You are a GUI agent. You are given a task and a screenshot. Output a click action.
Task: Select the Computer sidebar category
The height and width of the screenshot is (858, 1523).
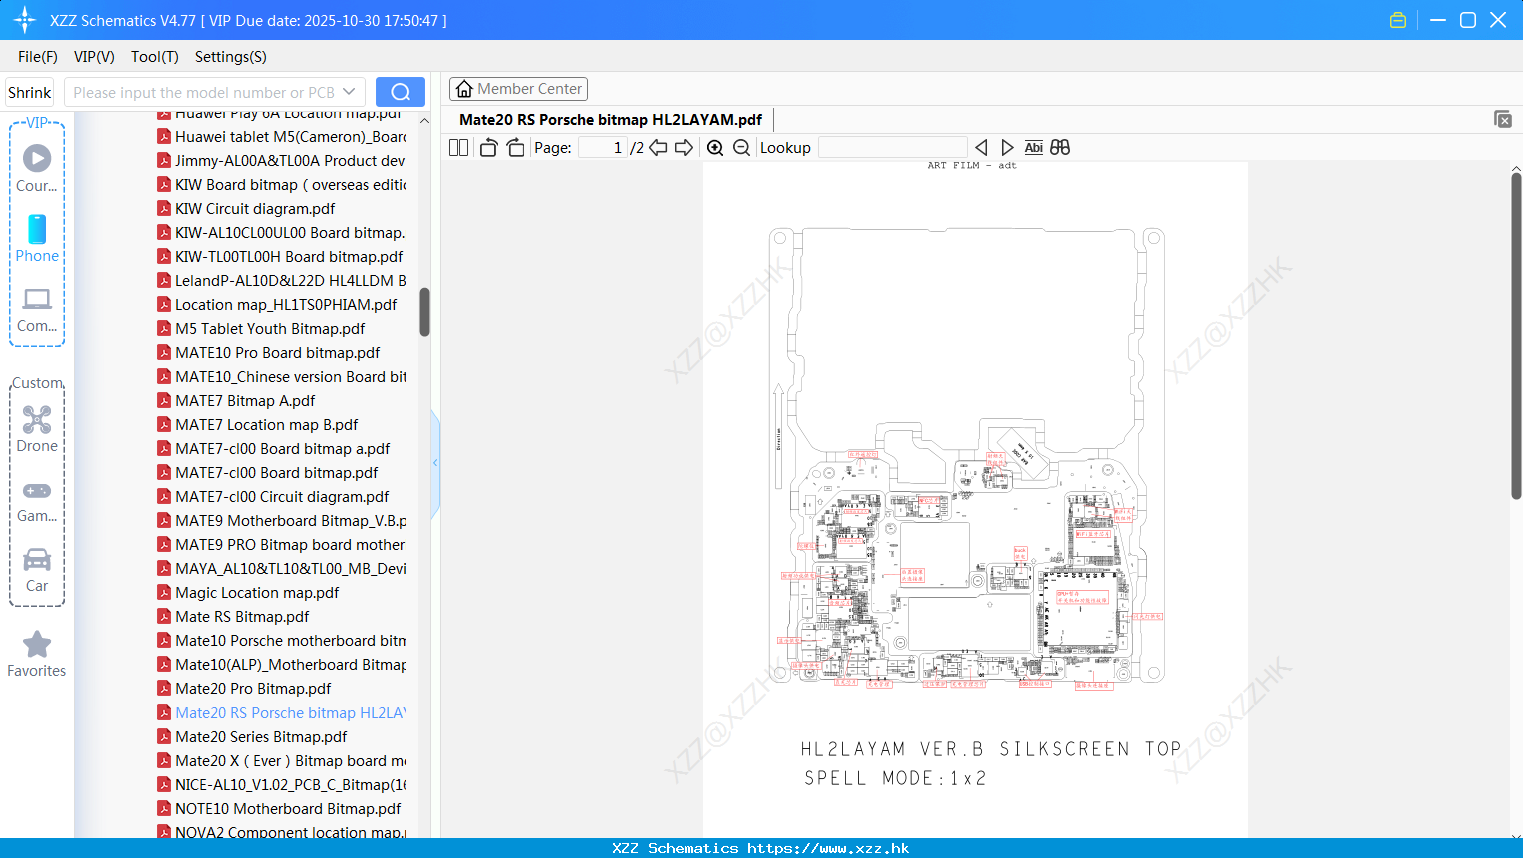(x=37, y=309)
